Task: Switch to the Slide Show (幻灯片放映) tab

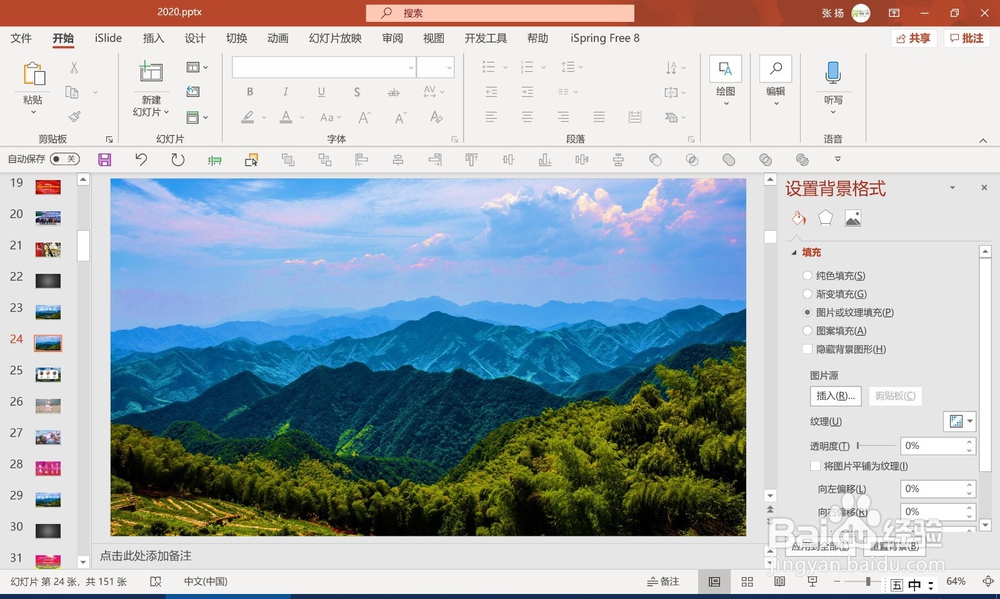Action: (335, 38)
